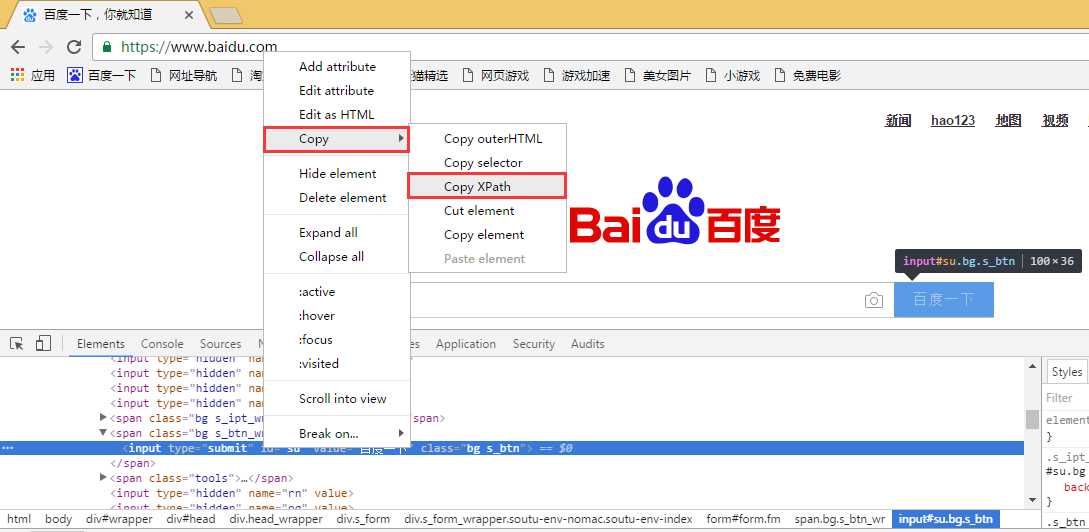This screenshot has height=532, width=1089.
Task: Open the 美女图片 bookmark
Action: click(x=658, y=75)
